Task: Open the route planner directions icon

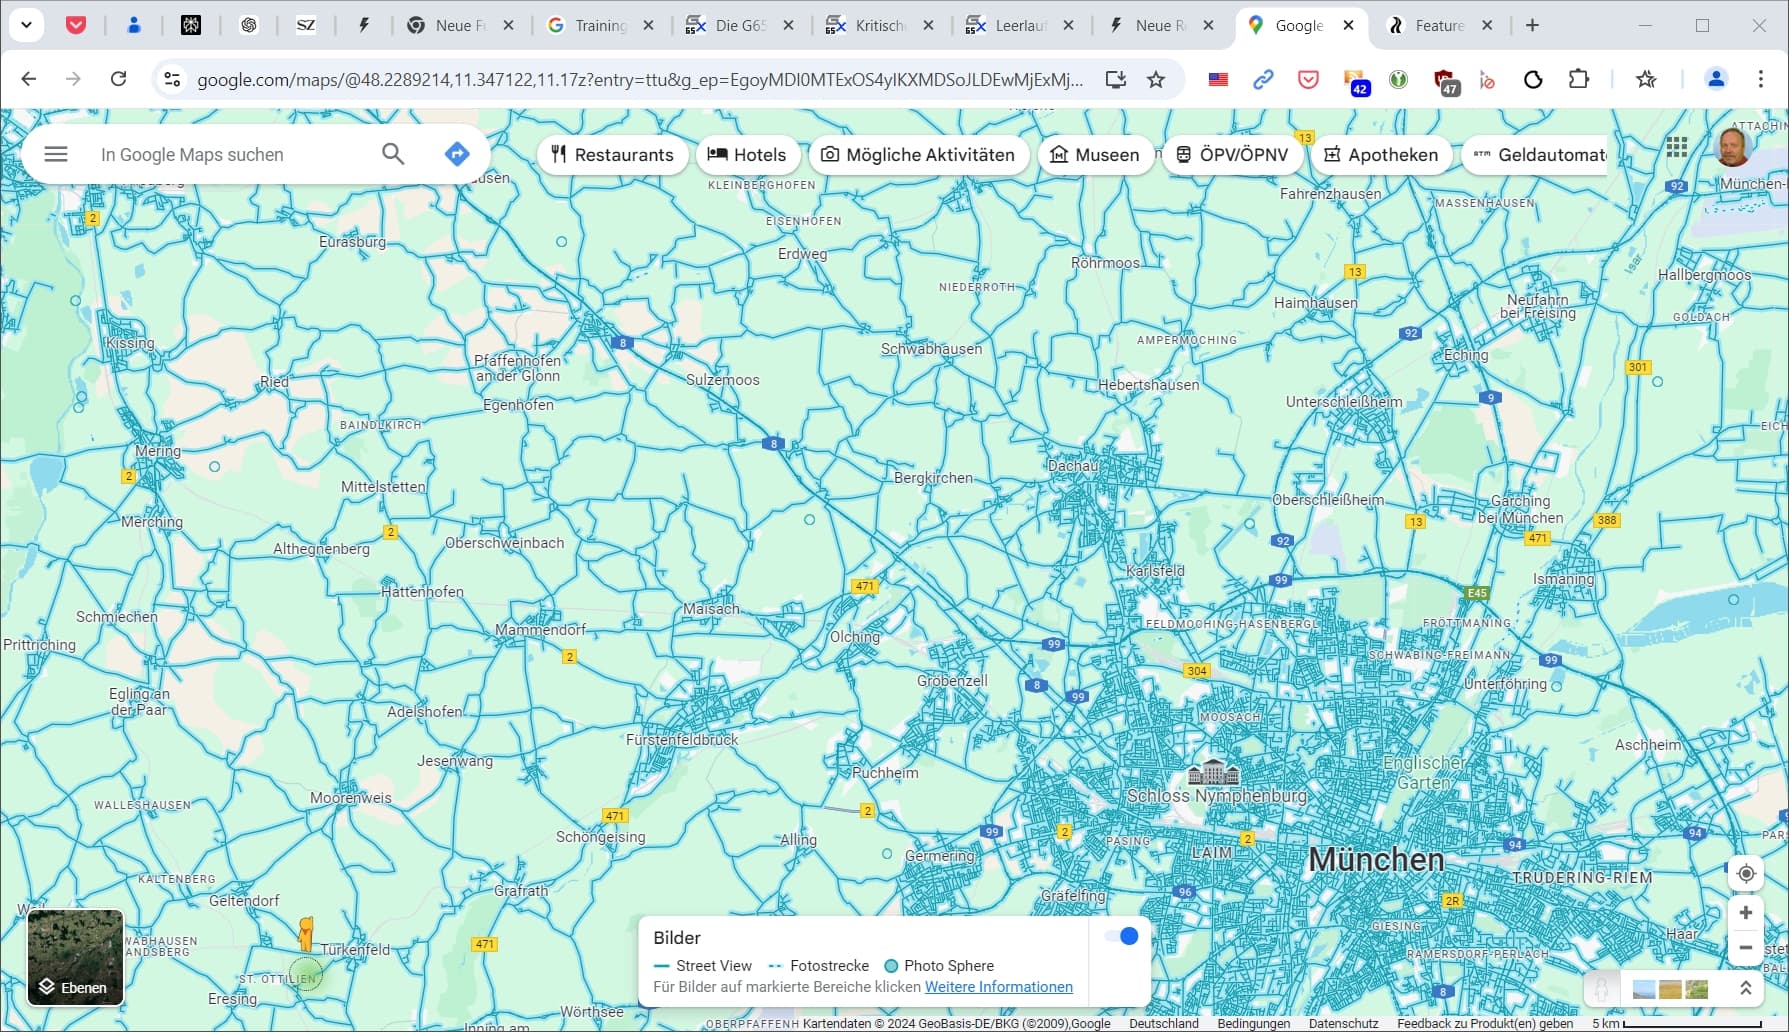Action: pyautogui.click(x=457, y=154)
